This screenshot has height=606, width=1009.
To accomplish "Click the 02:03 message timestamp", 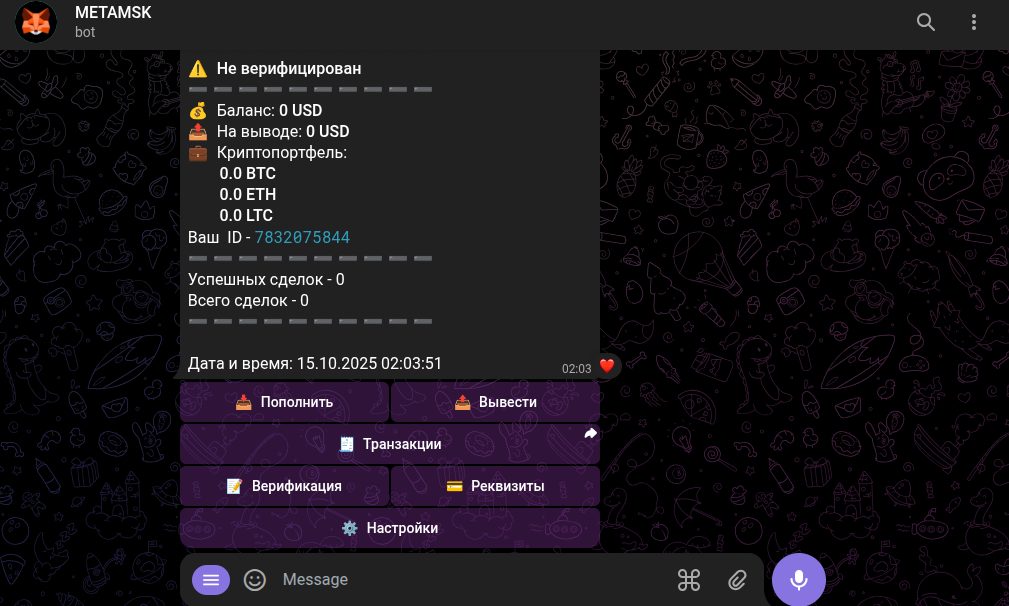I will pos(577,369).
